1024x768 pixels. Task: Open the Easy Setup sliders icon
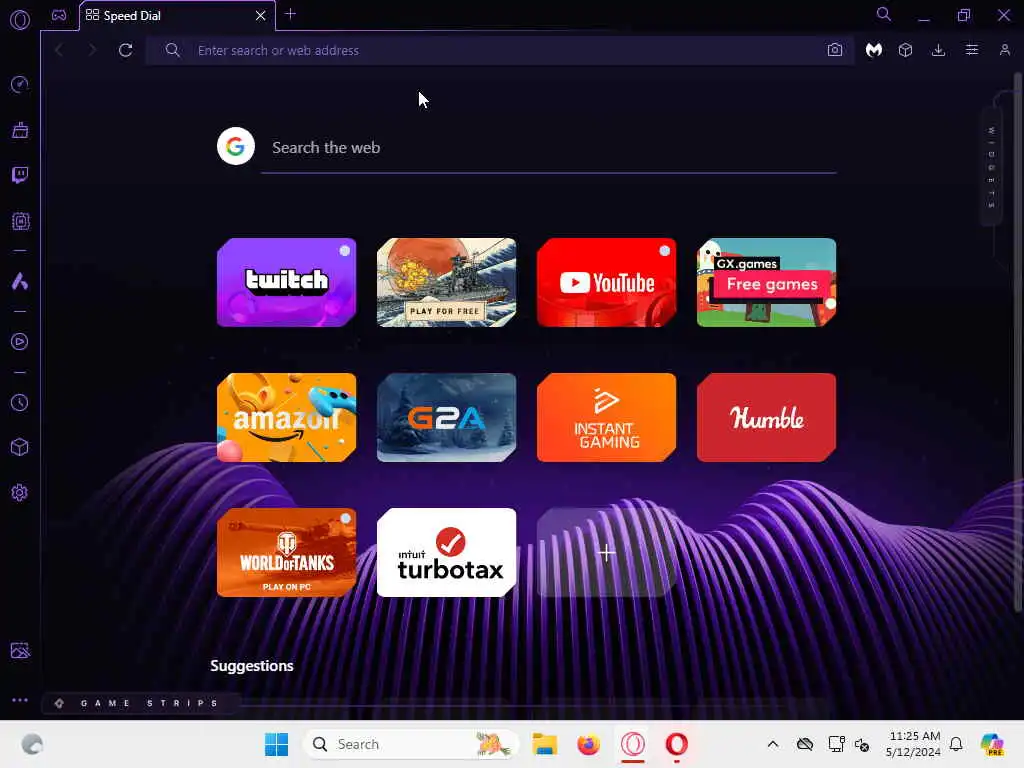(972, 50)
